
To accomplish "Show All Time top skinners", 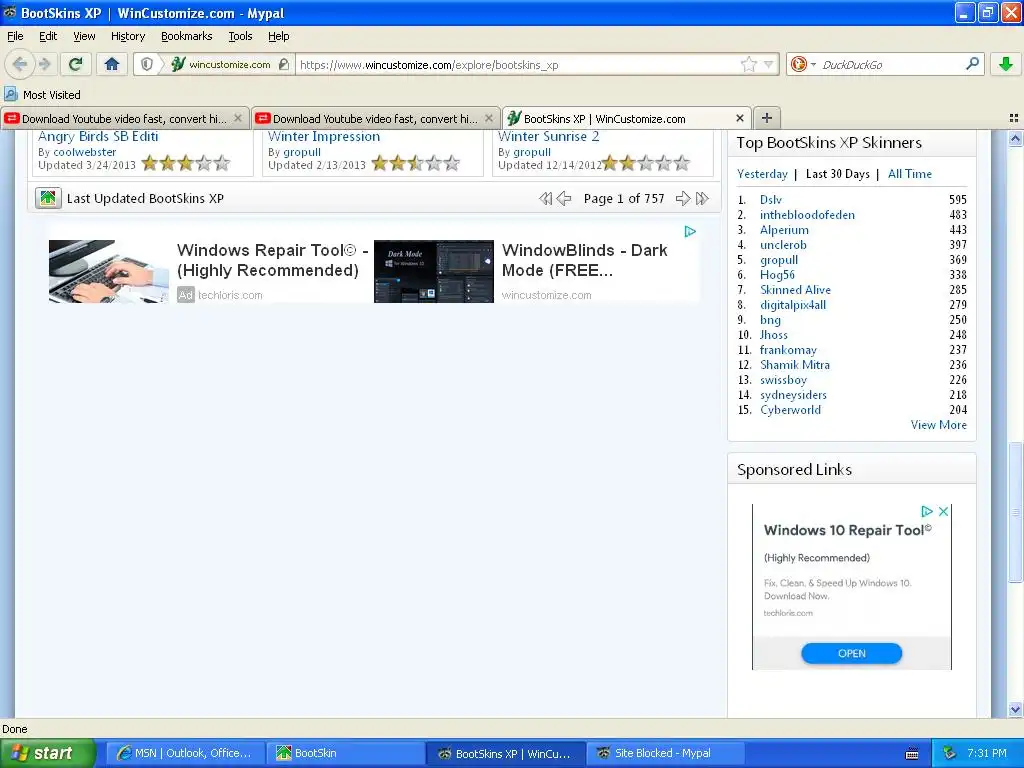I will [x=910, y=174].
